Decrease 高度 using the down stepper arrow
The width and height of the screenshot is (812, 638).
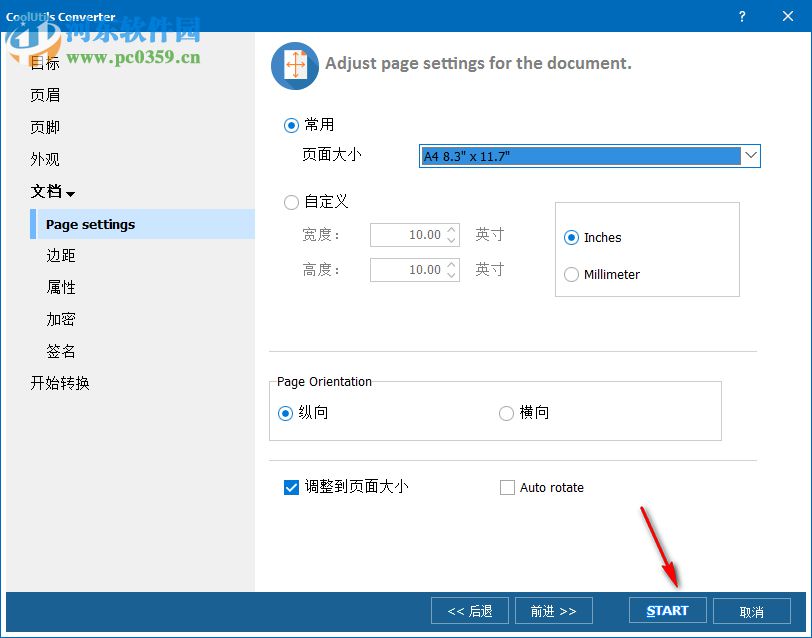point(452,274)
